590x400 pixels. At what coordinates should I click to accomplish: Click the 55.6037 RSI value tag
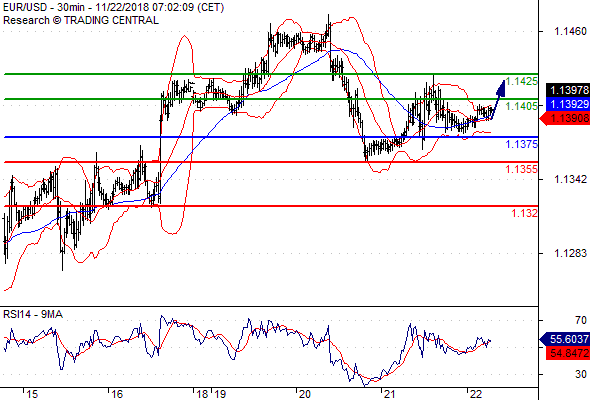[x=565, y=339]
